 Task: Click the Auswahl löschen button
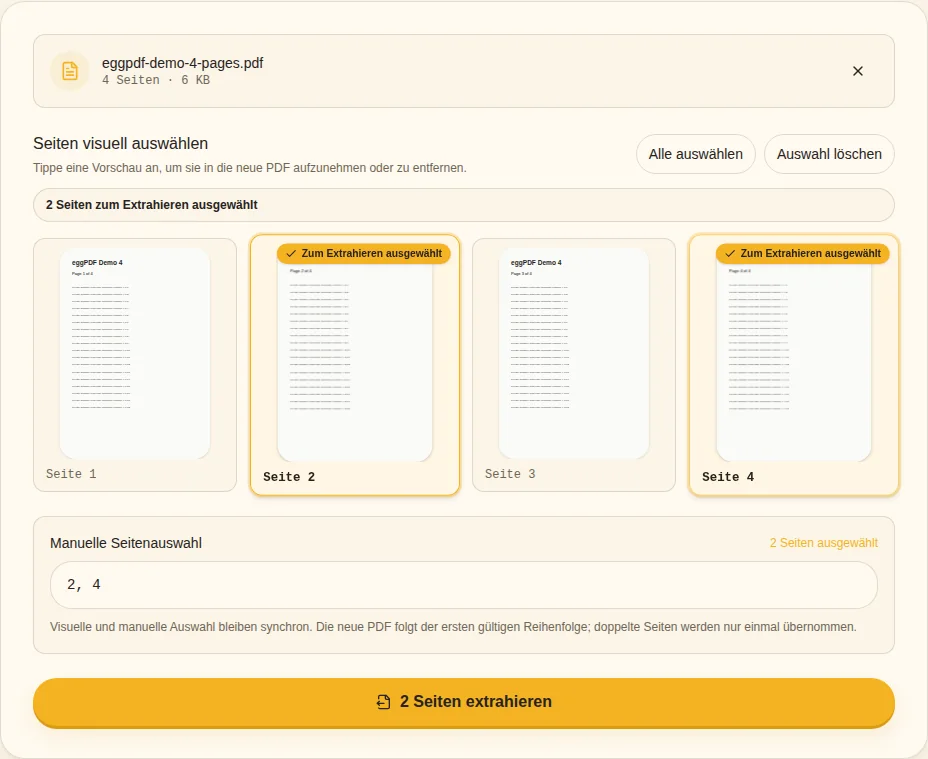(829, 154)
